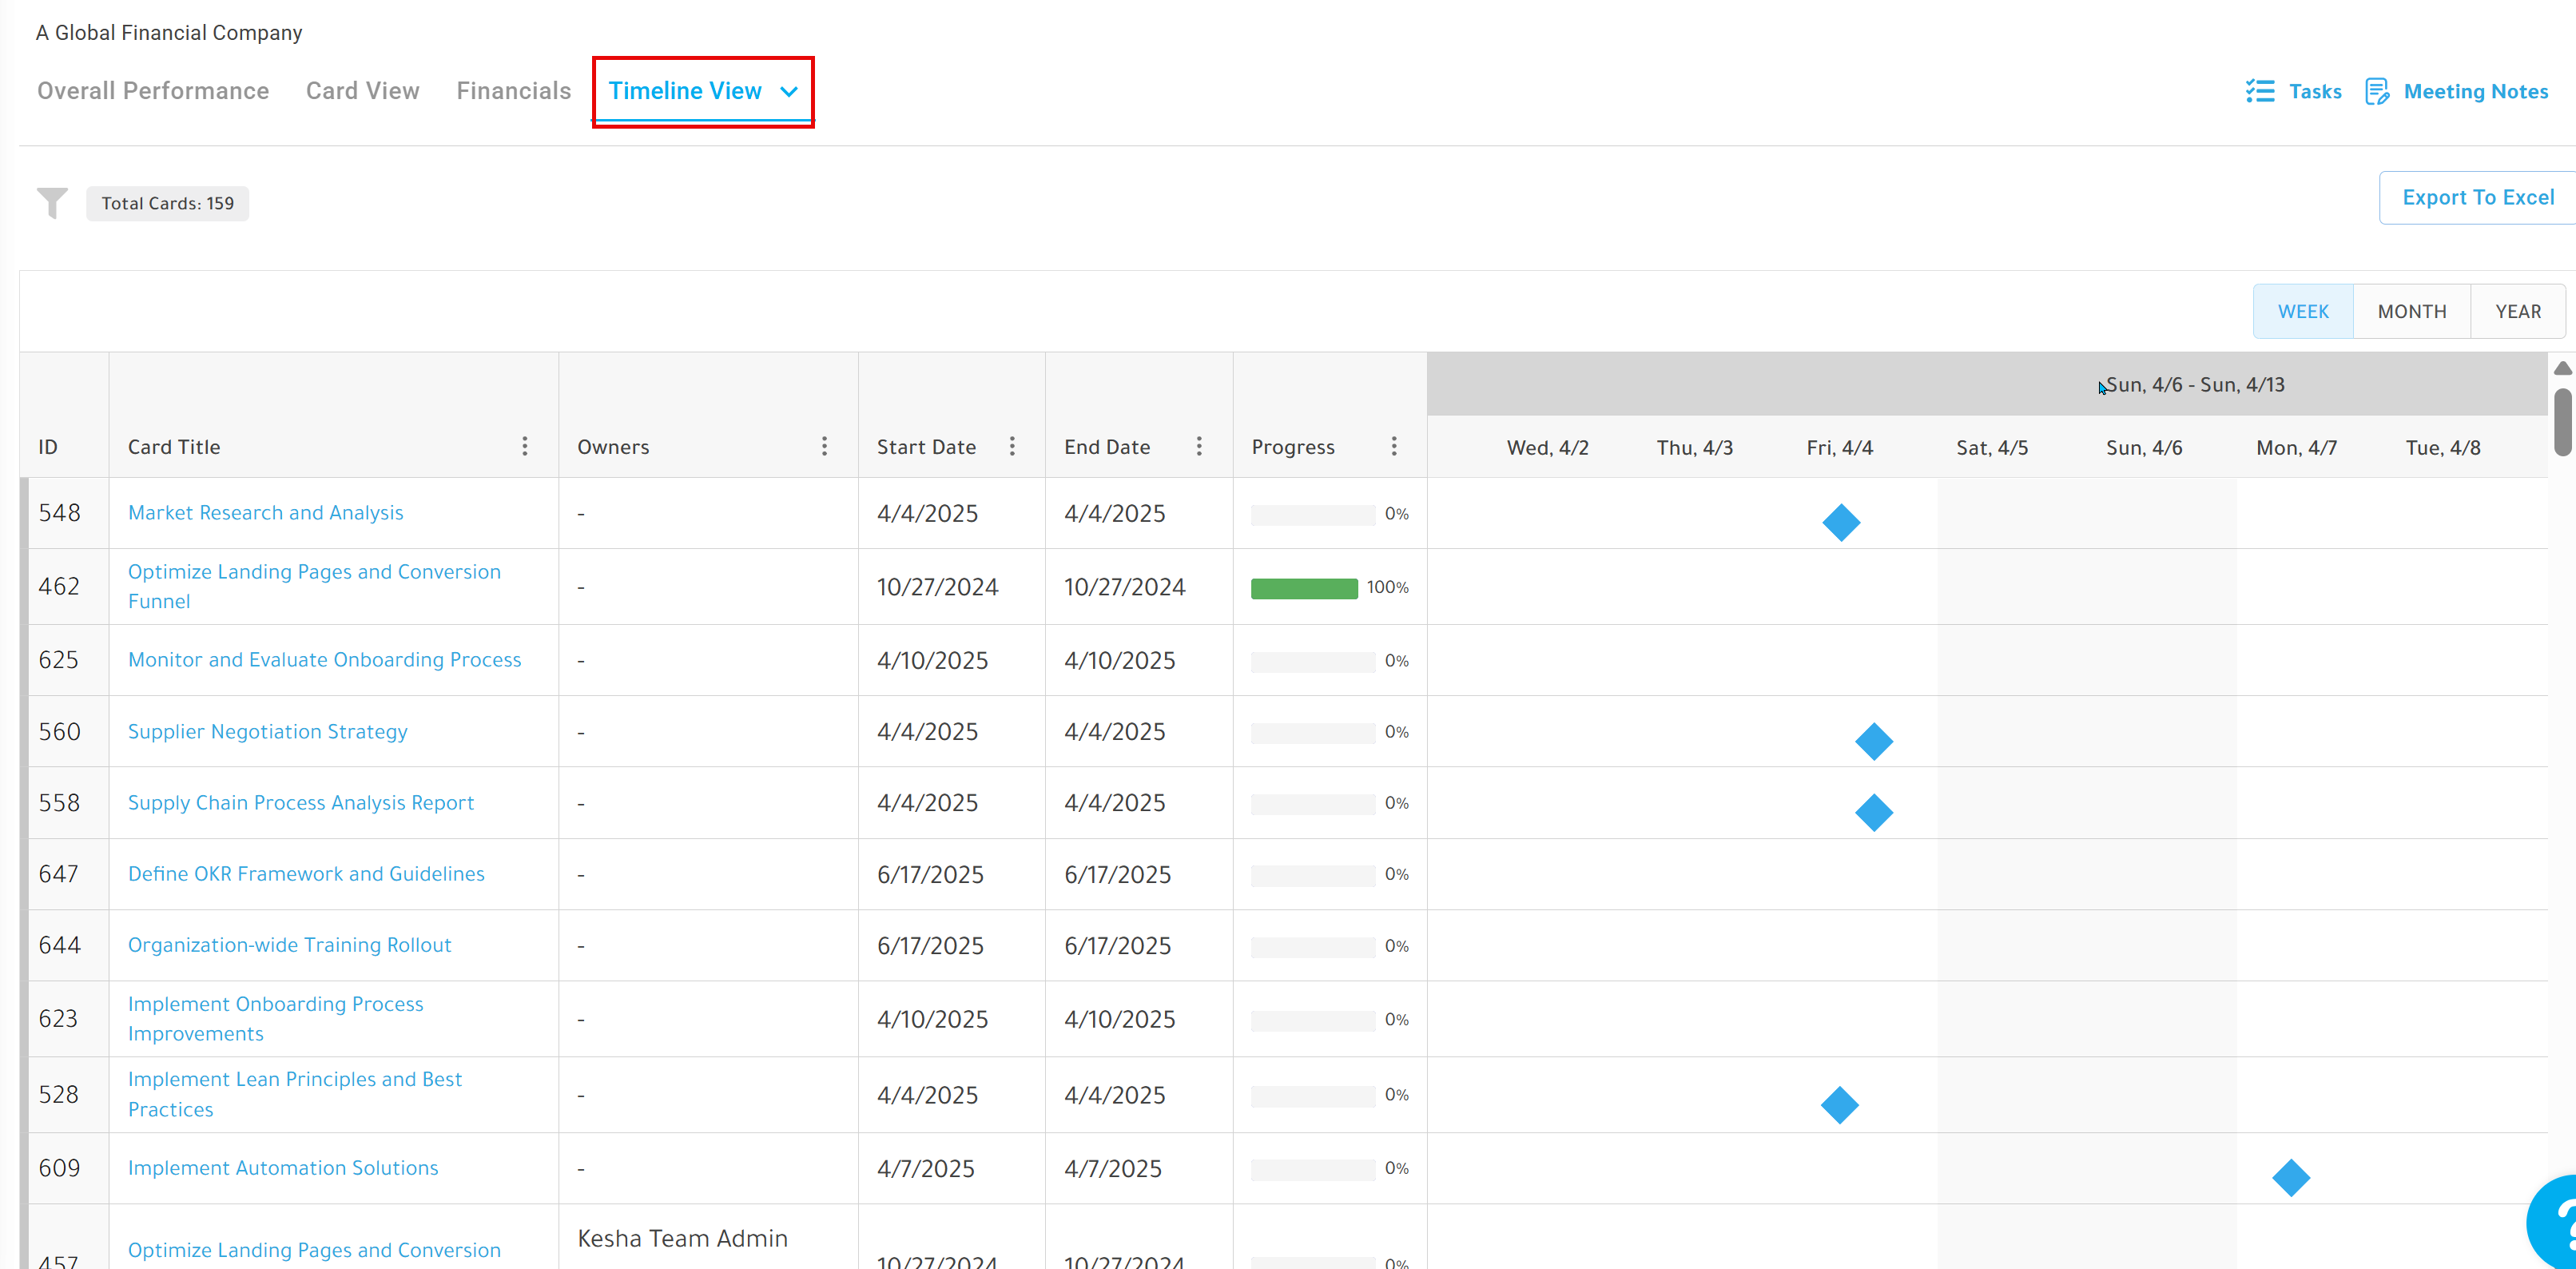
Task: Open Implement Automation Solutions card
Action: (x=283, y=1167)
